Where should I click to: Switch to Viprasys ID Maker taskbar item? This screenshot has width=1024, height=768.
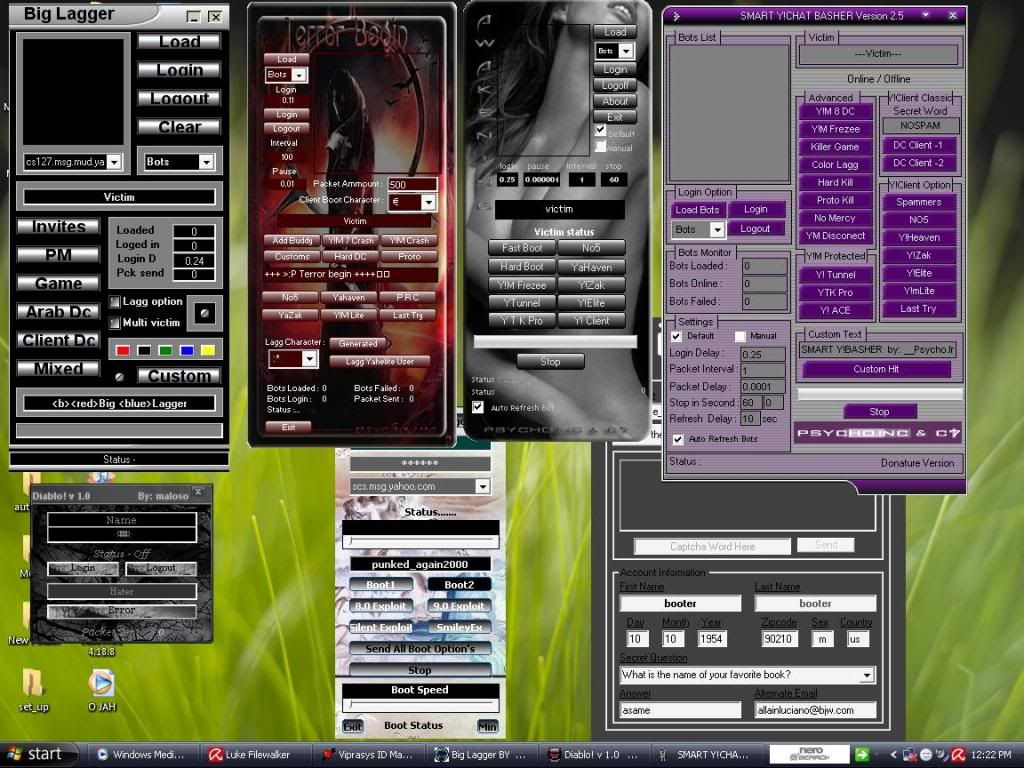pyautogui.click(x=369, y=754)
